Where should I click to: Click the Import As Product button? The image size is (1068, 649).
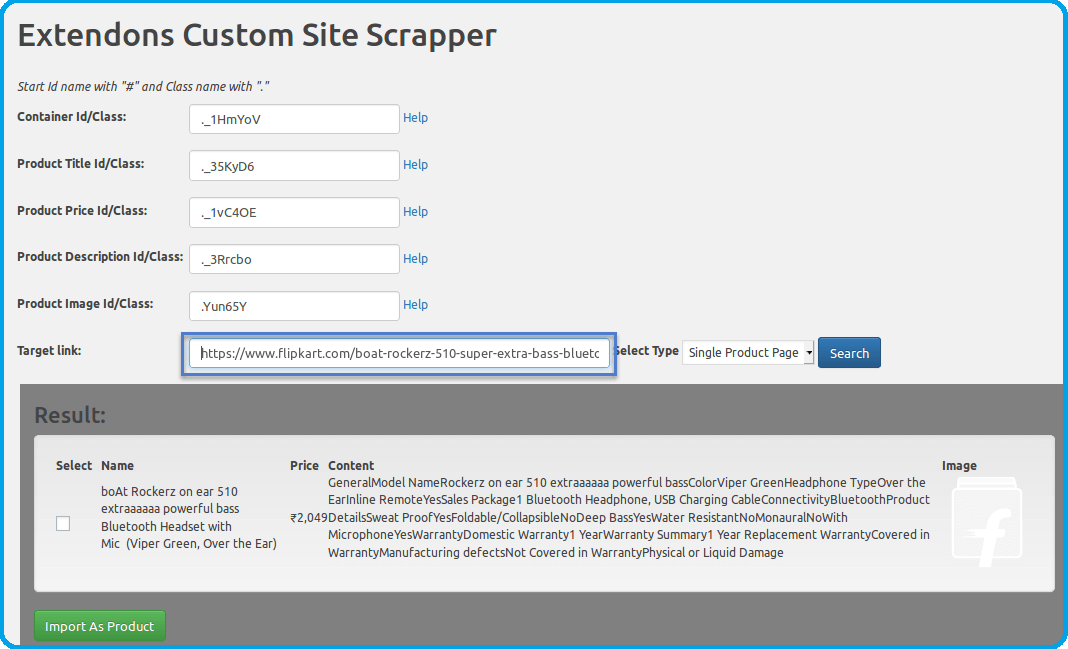100,626
